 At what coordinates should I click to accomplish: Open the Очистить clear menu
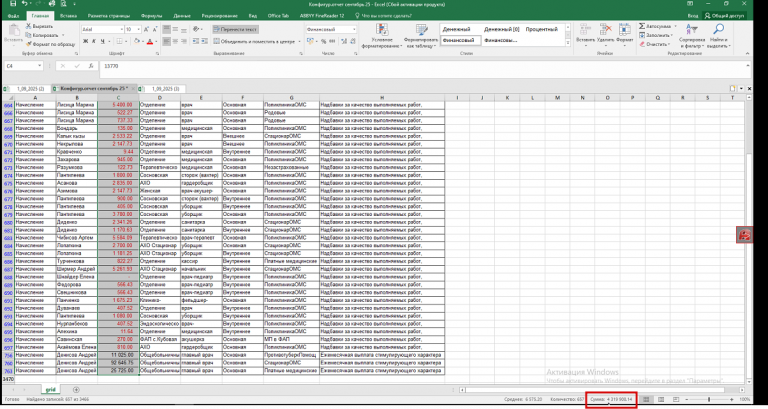point(655,44)
